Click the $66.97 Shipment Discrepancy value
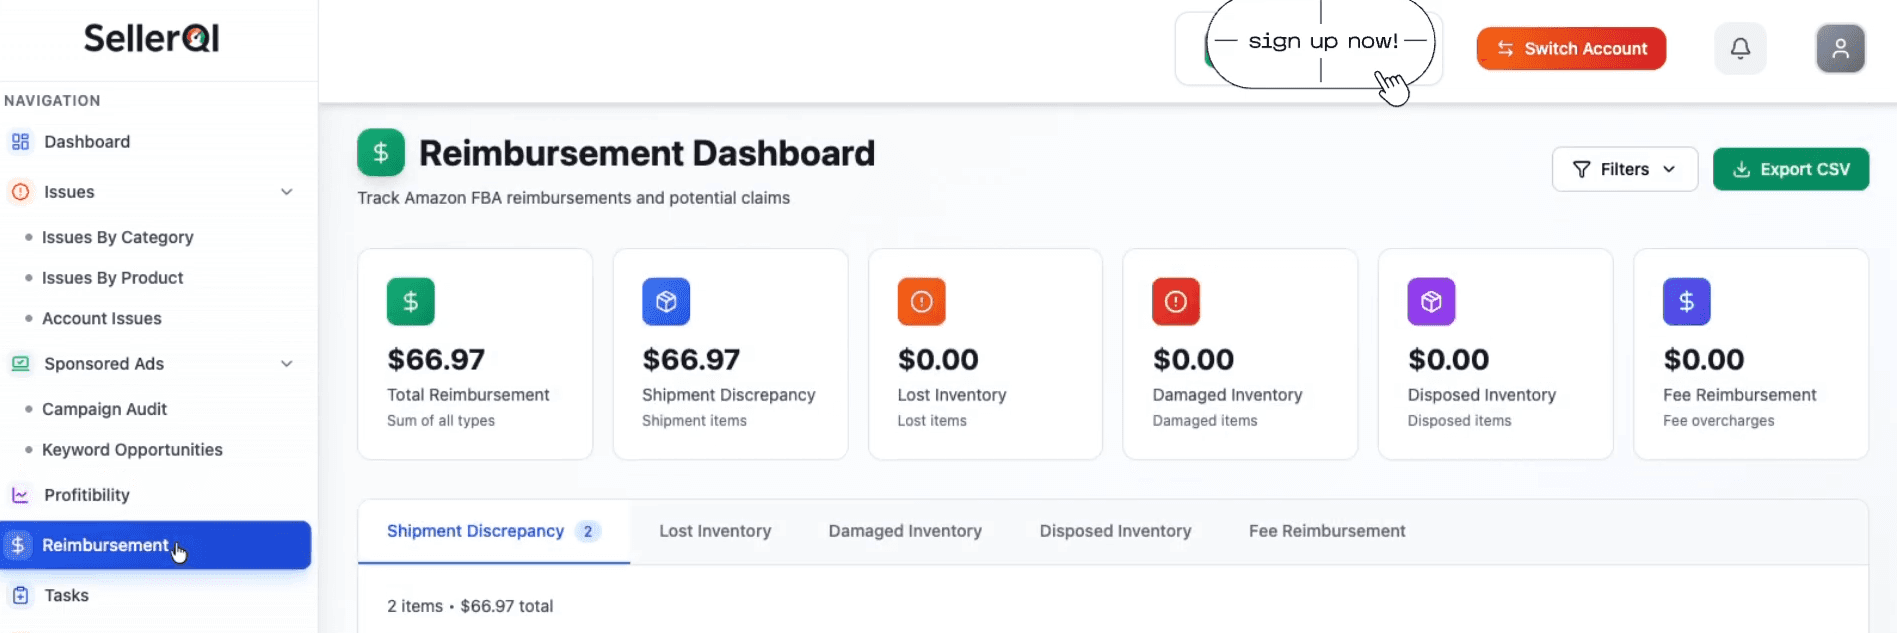Viewport: 1897px width, 633px height. tap(691, 359)
